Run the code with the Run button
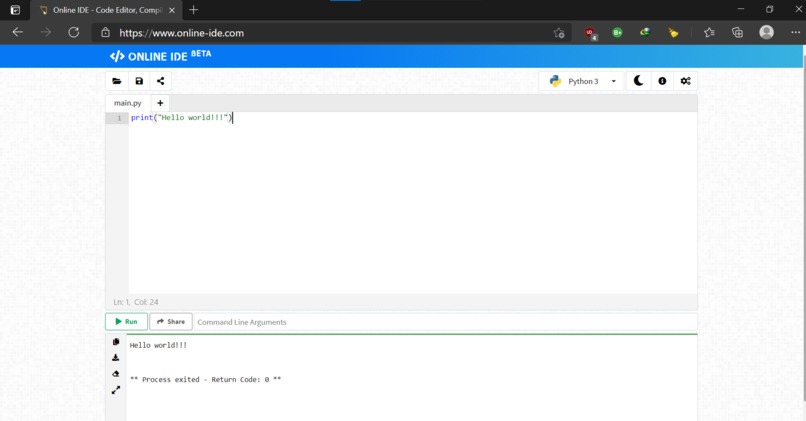This screenshot has height=421, width=806. click(126, 321)
